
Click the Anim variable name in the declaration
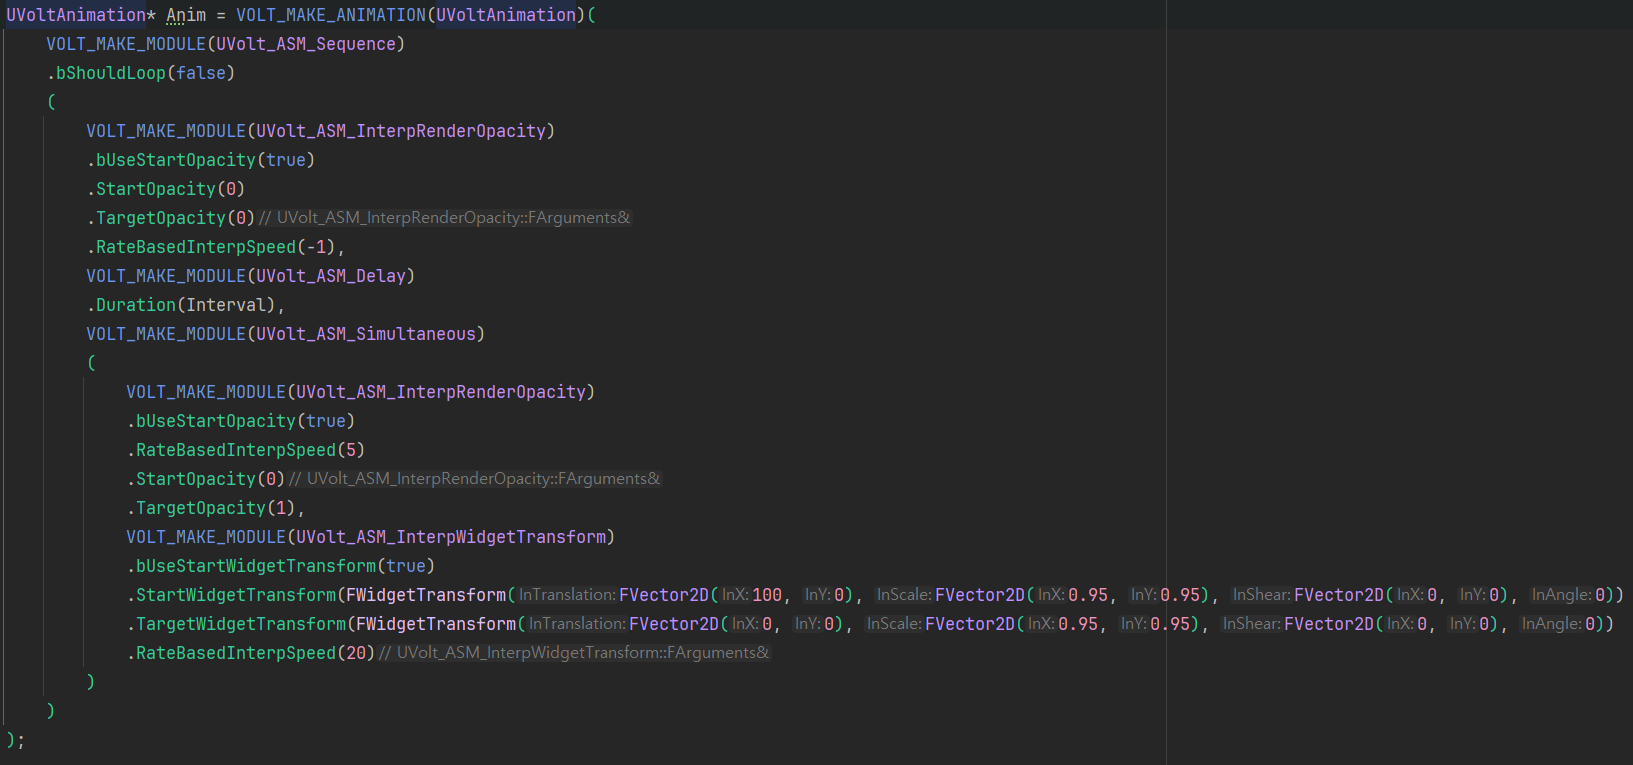(186, 15)
